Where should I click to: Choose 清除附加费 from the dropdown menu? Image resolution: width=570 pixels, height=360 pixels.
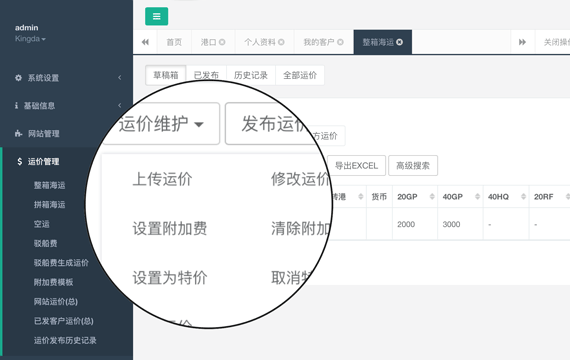pos(301,228)
